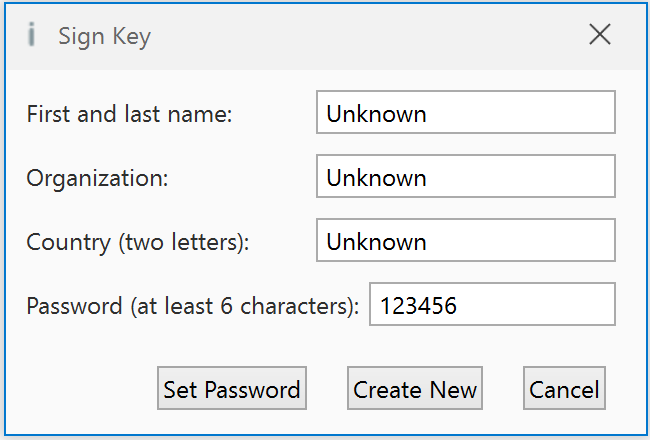Click empty title bar space before the X

click(380, 36)
